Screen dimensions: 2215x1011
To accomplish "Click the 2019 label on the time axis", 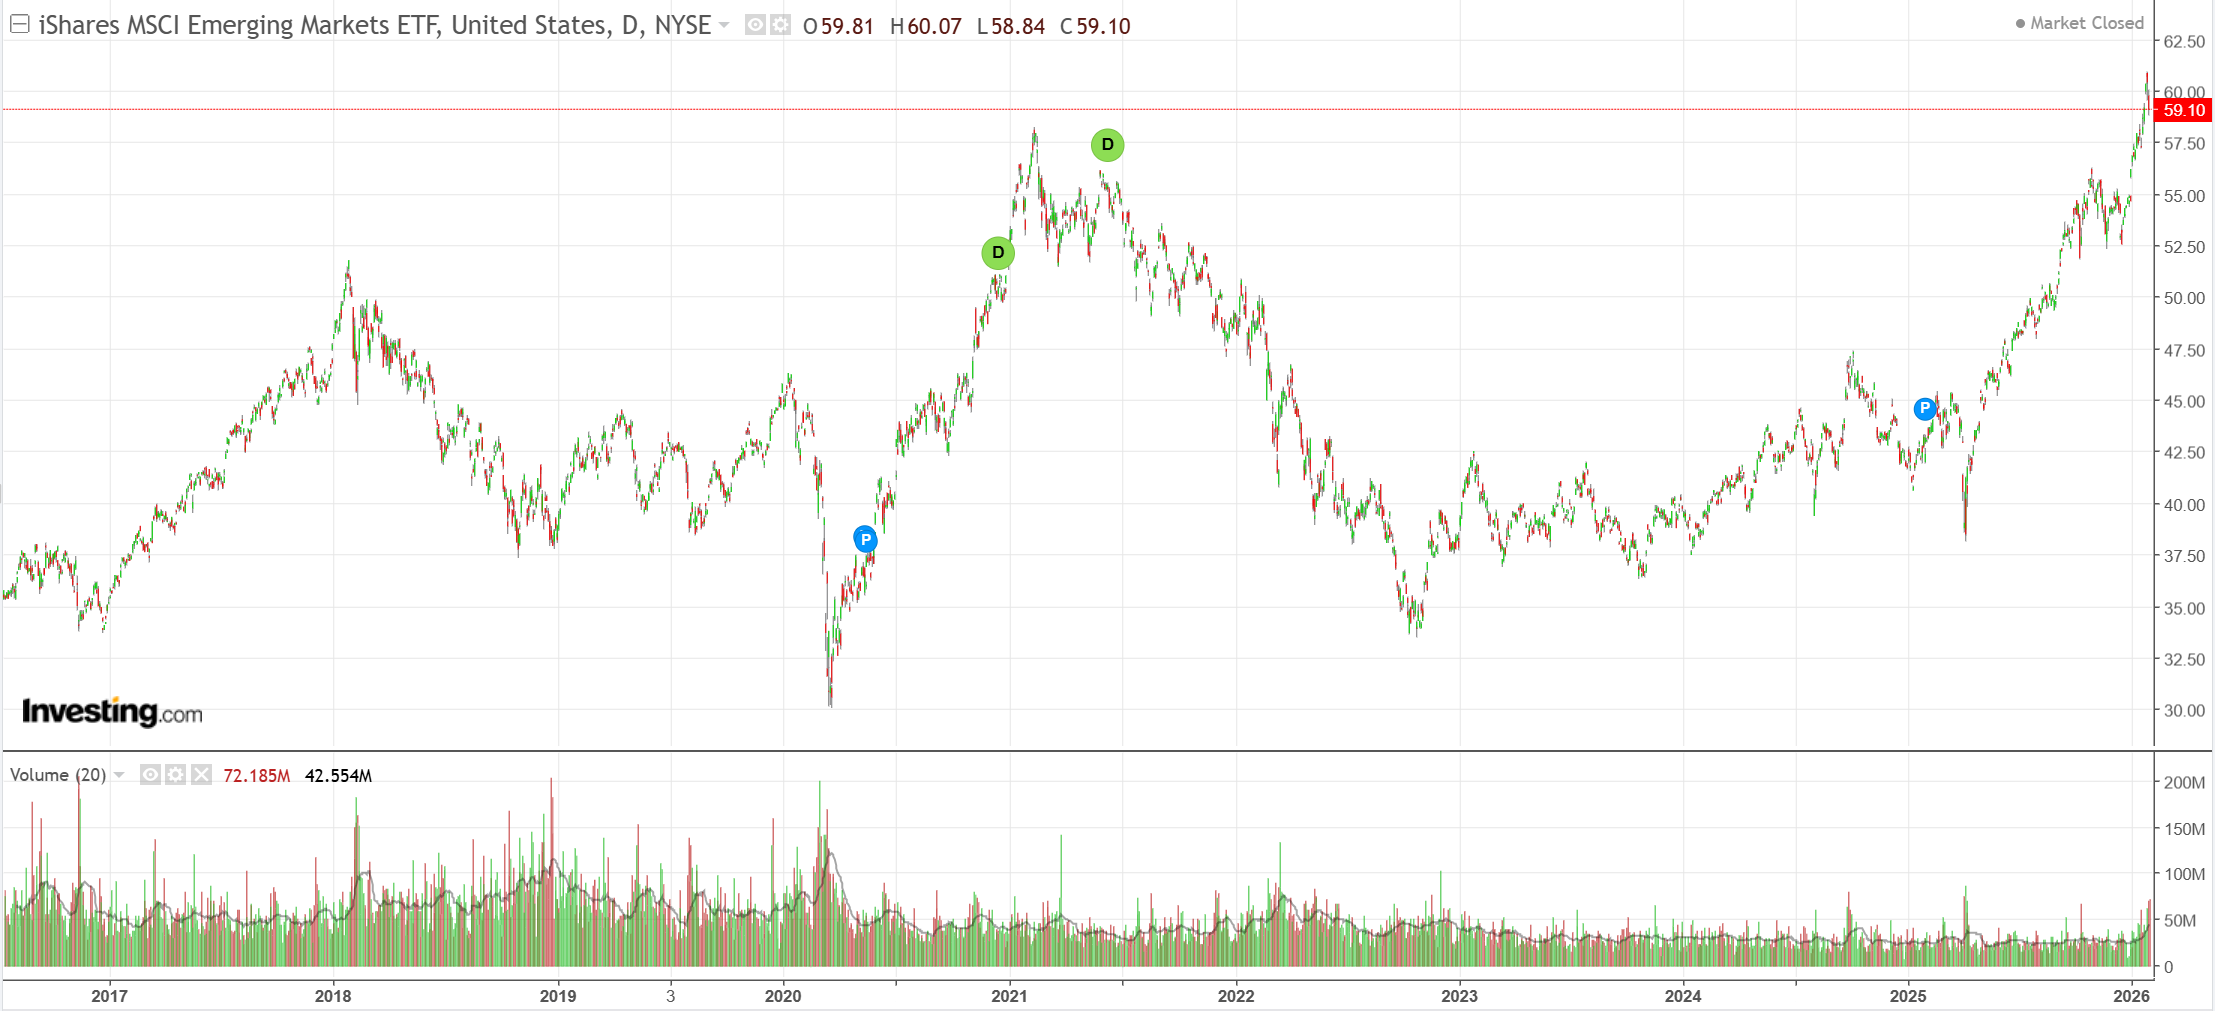I will pyautogui.click(x=558, y=996).
